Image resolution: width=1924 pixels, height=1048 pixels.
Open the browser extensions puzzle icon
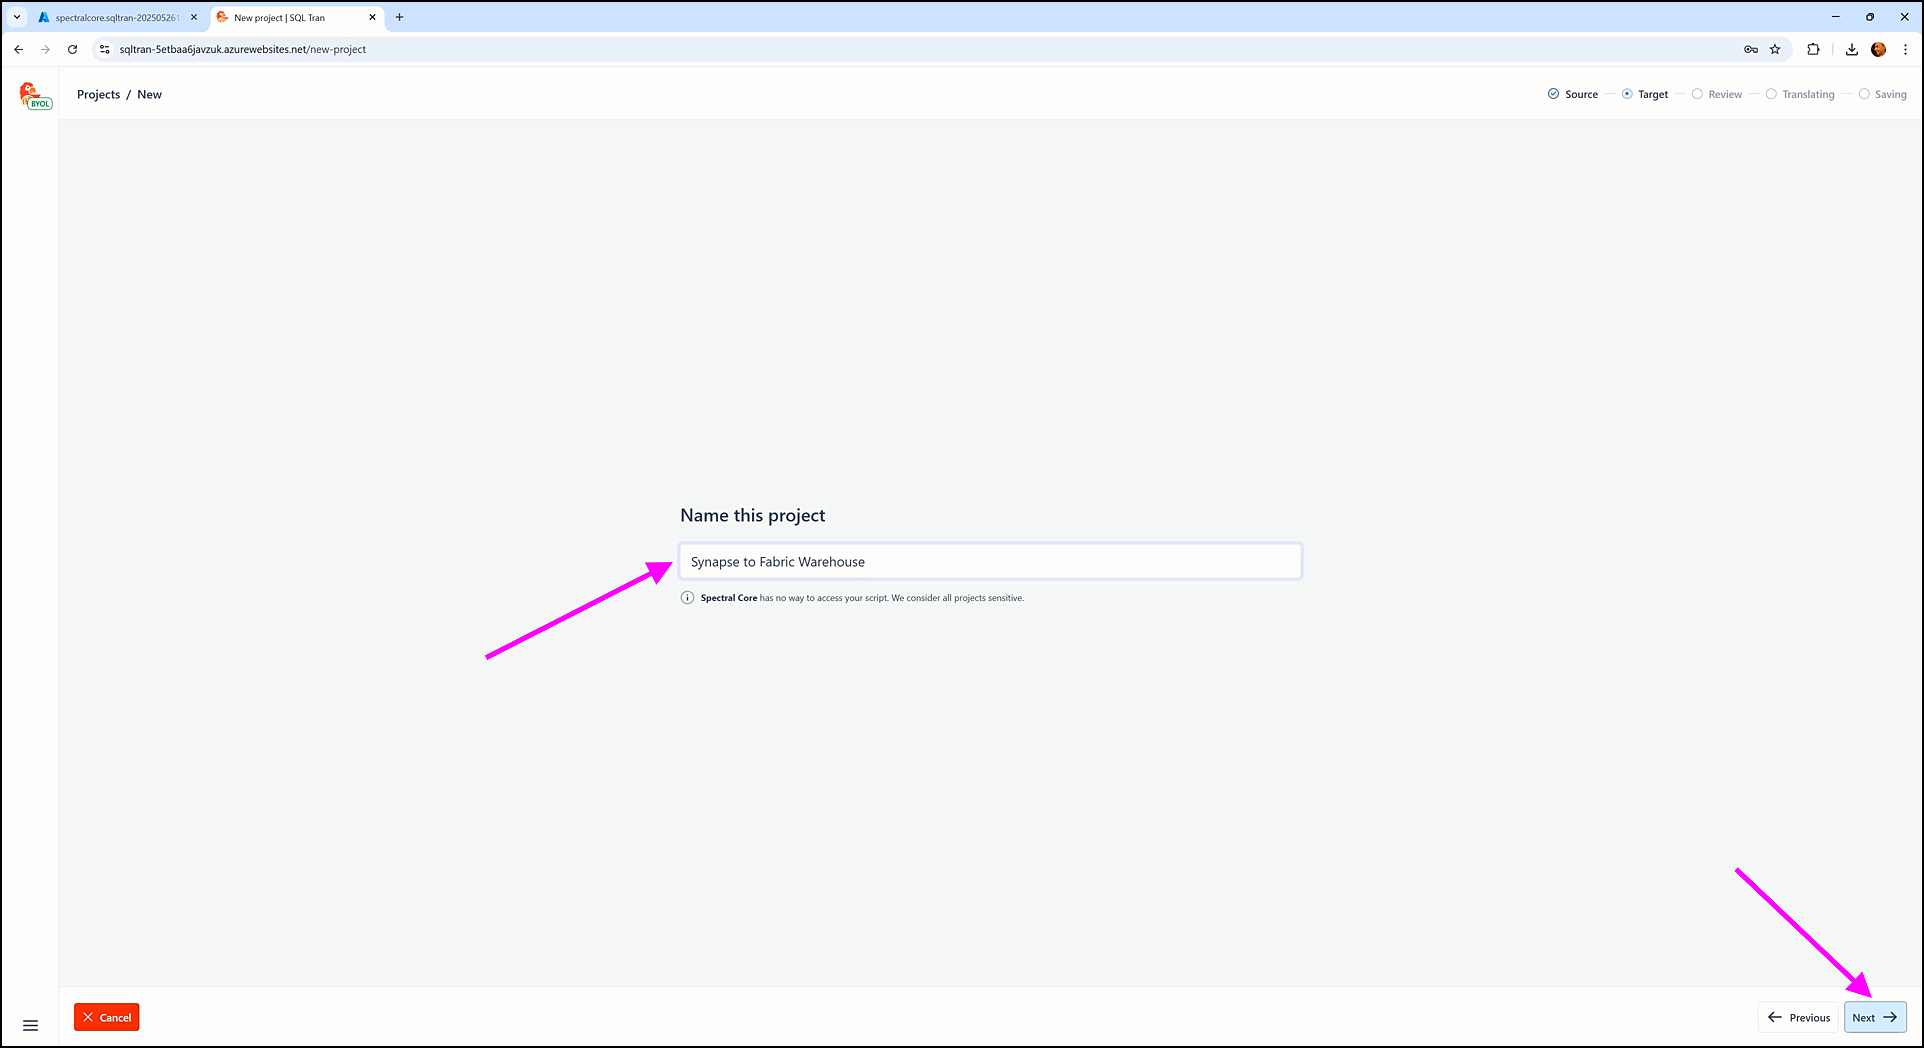tap(1813, 49)
